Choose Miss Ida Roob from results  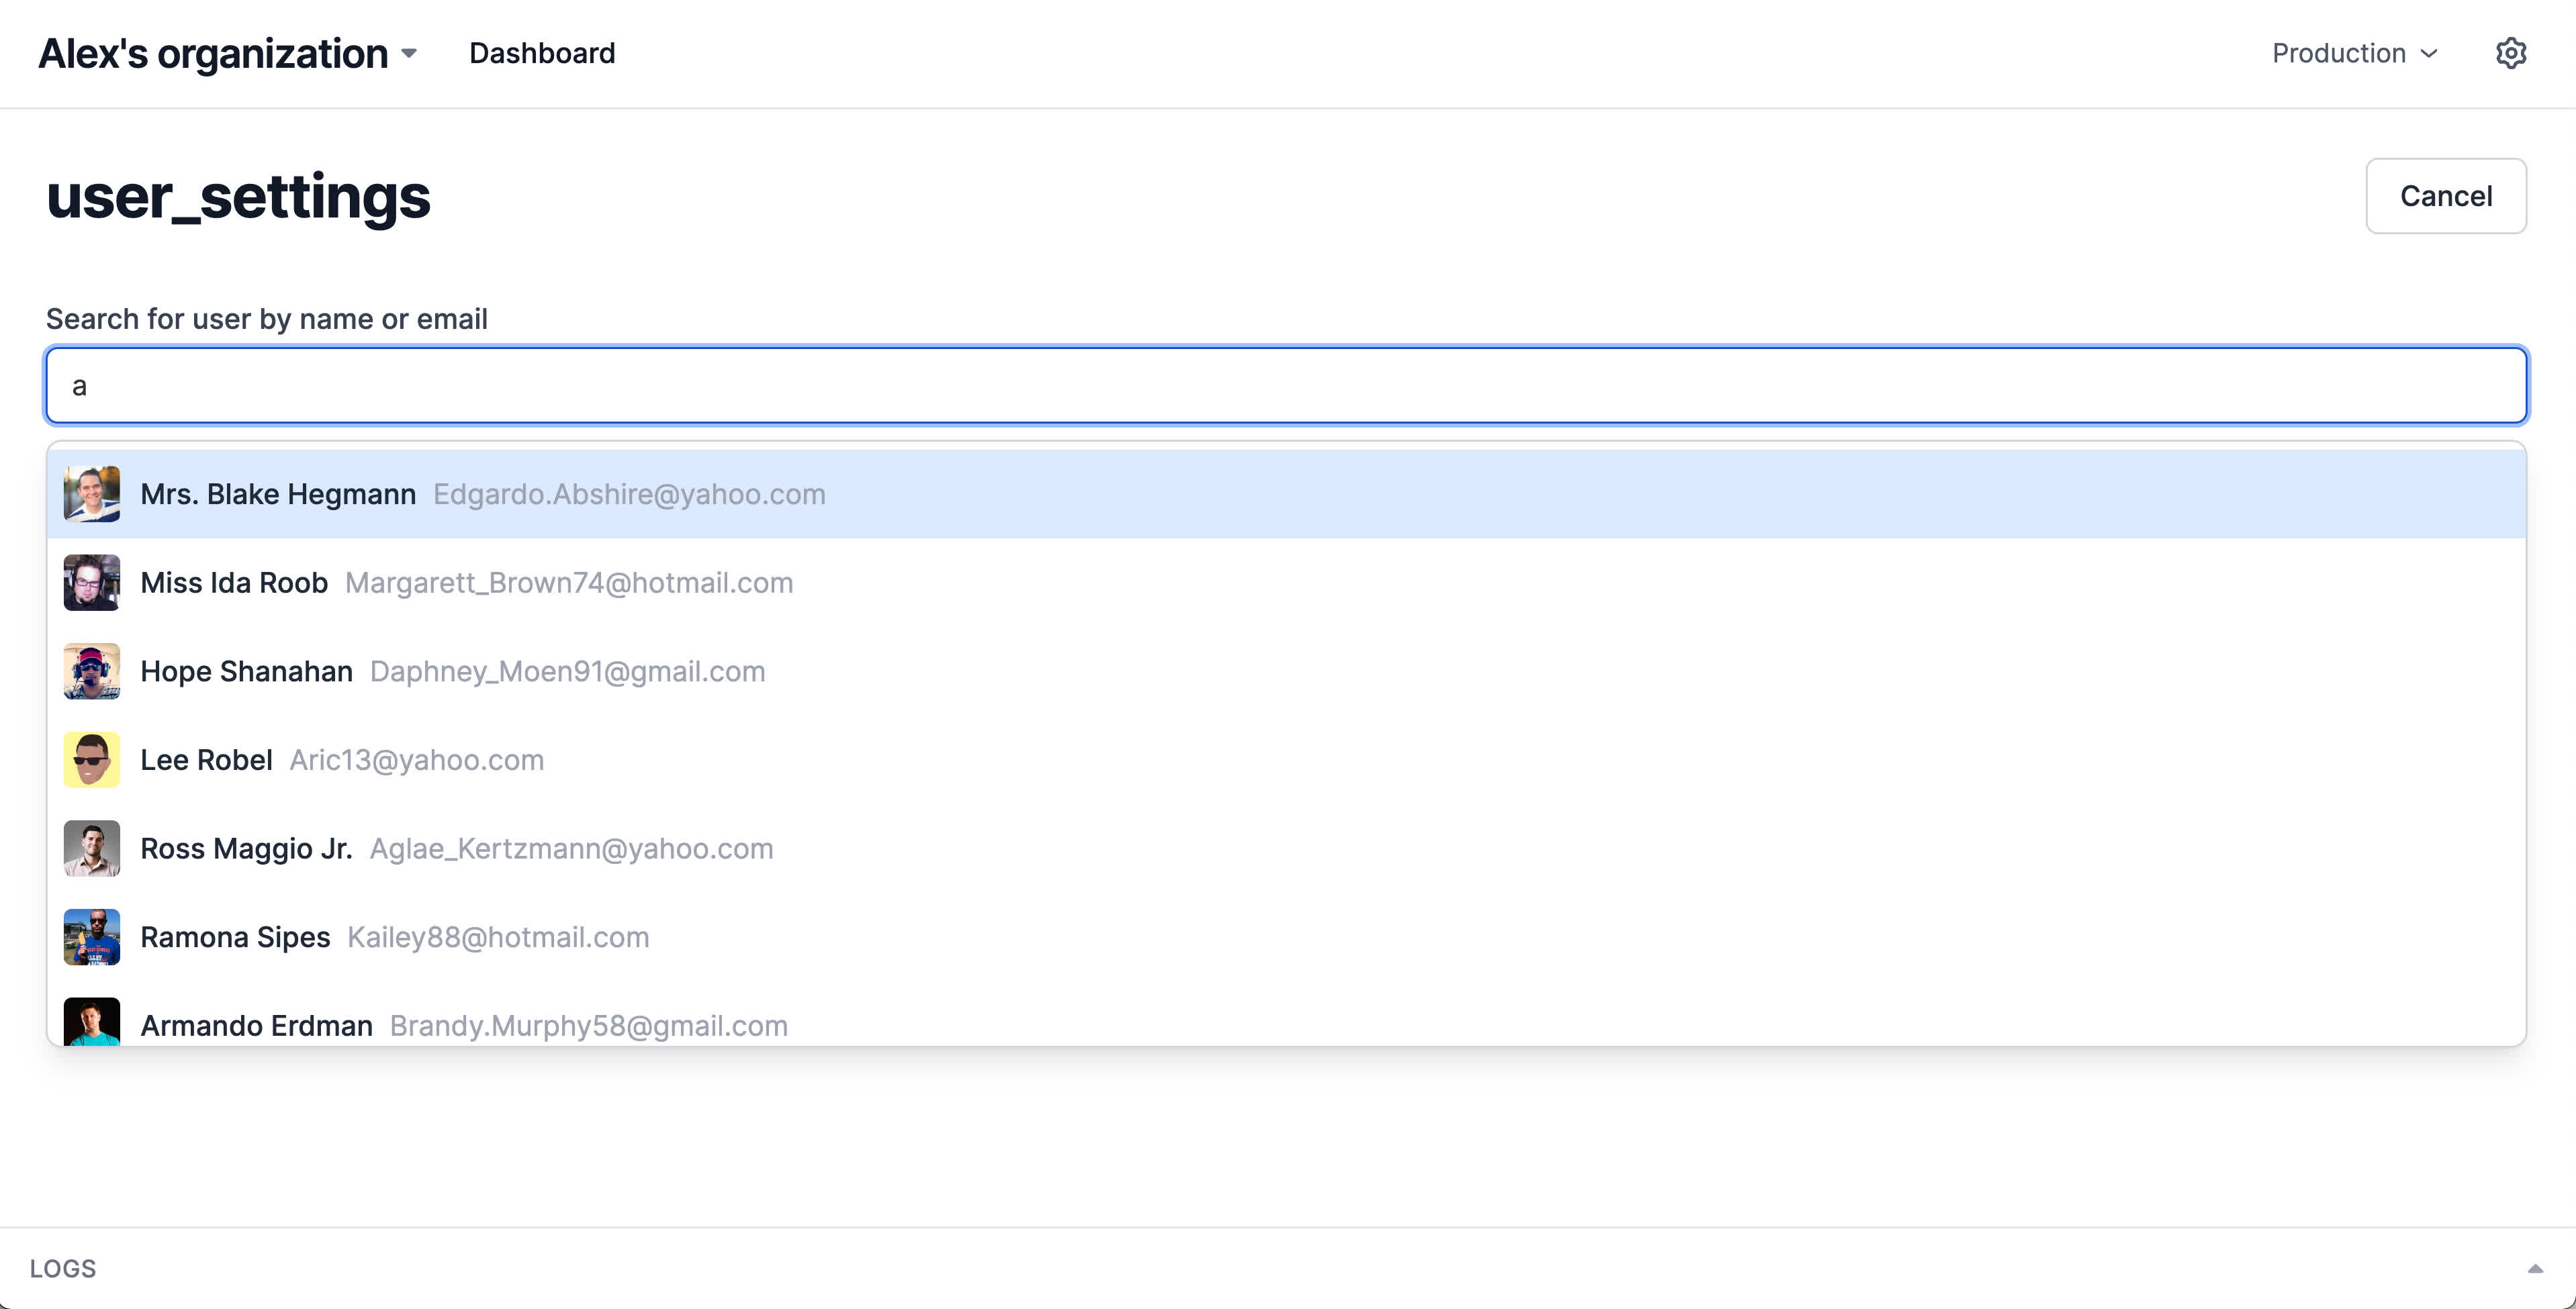(x=234, y=583)
